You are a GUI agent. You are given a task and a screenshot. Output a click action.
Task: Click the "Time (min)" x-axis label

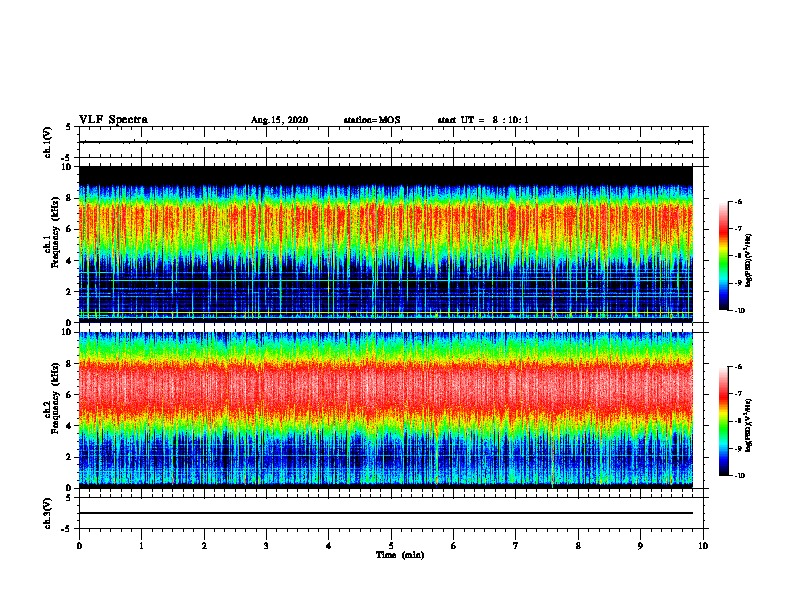tap(400, 555)
